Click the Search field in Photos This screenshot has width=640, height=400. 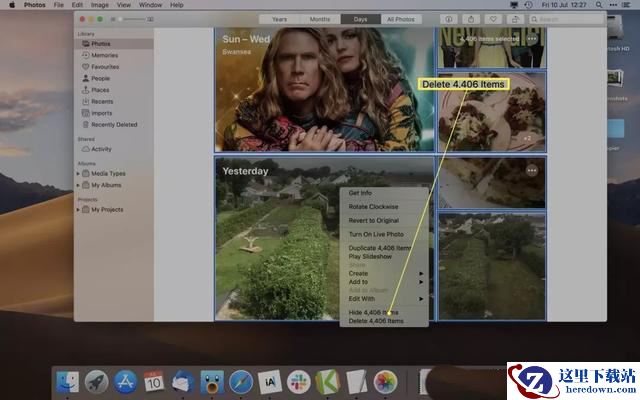coord(566,19)
